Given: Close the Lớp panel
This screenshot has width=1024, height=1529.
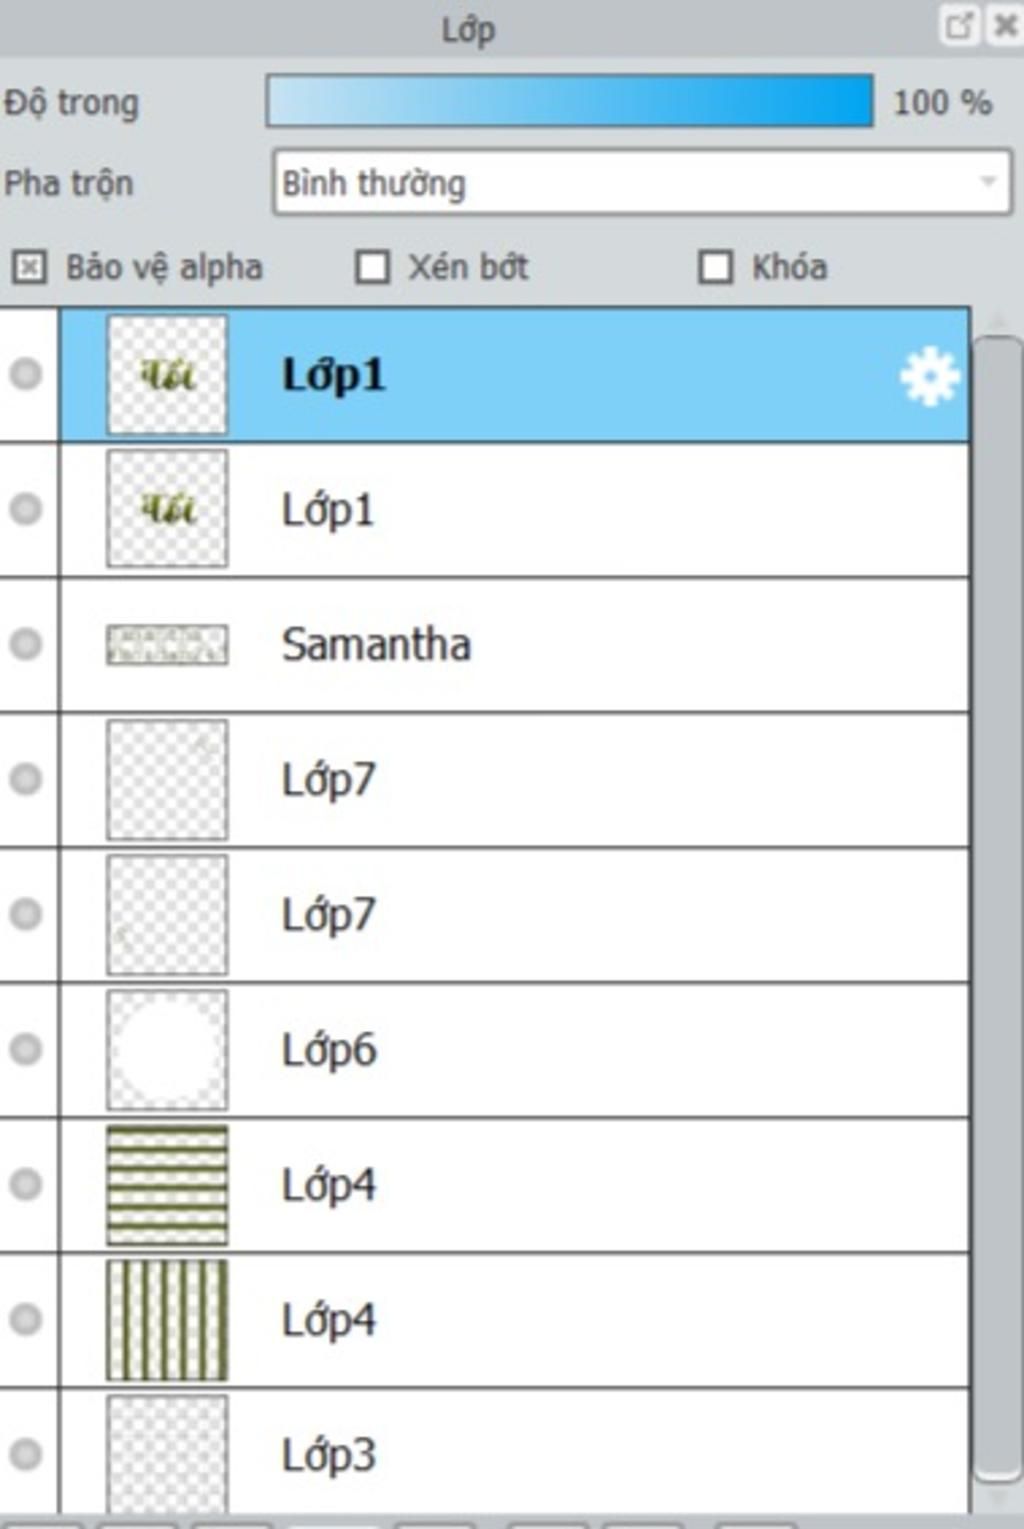Looking at the screenshot, I should [1004, 26].
